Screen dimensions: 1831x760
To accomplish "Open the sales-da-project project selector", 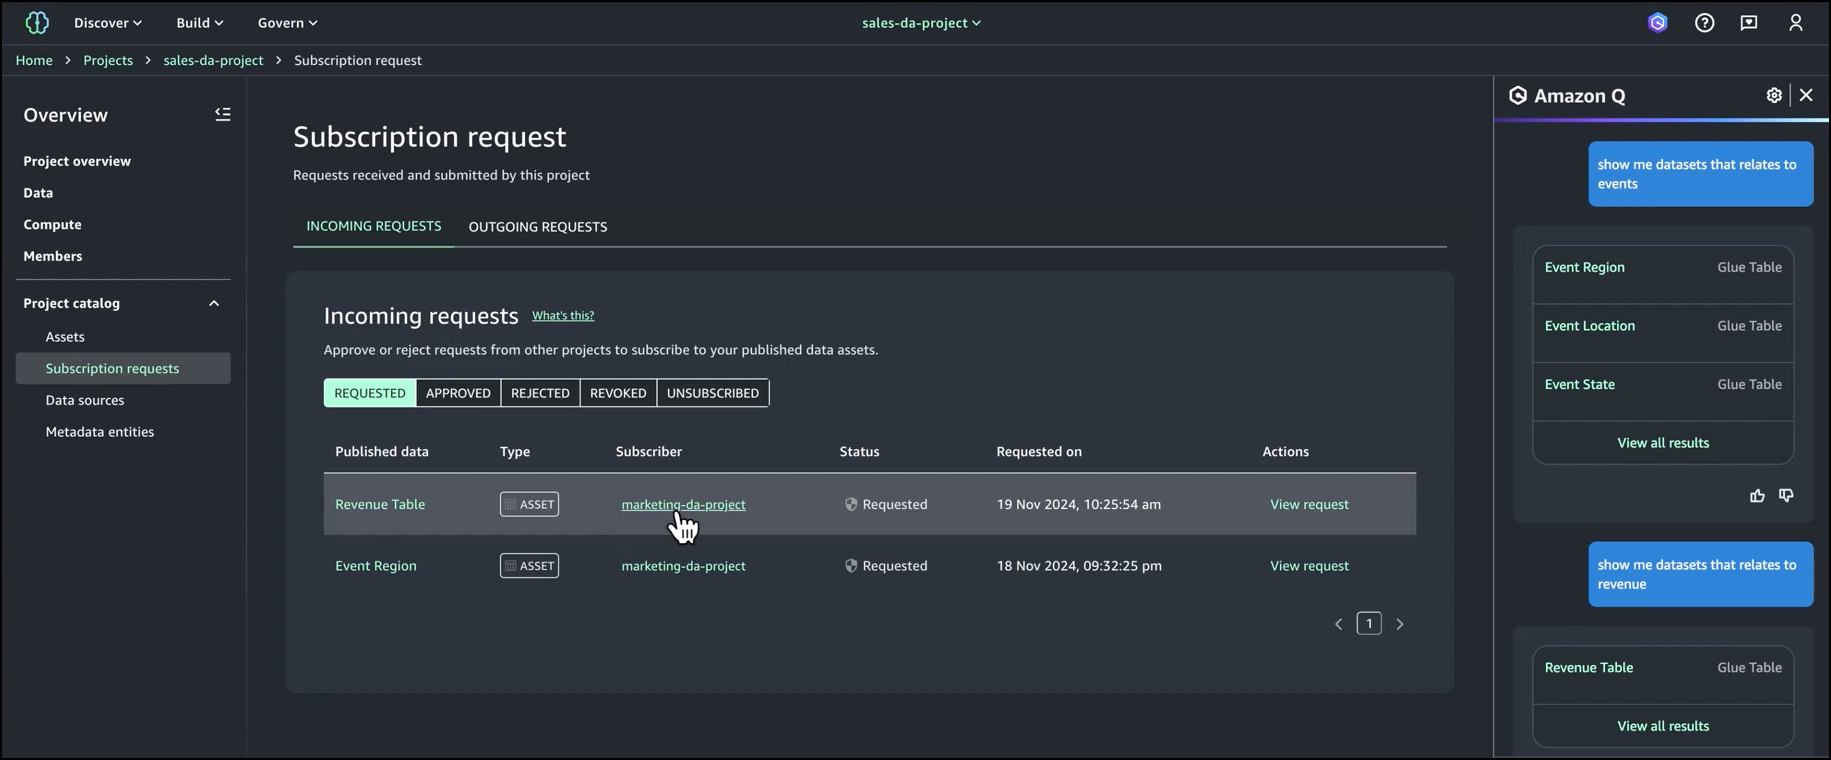I will (921, 22).
